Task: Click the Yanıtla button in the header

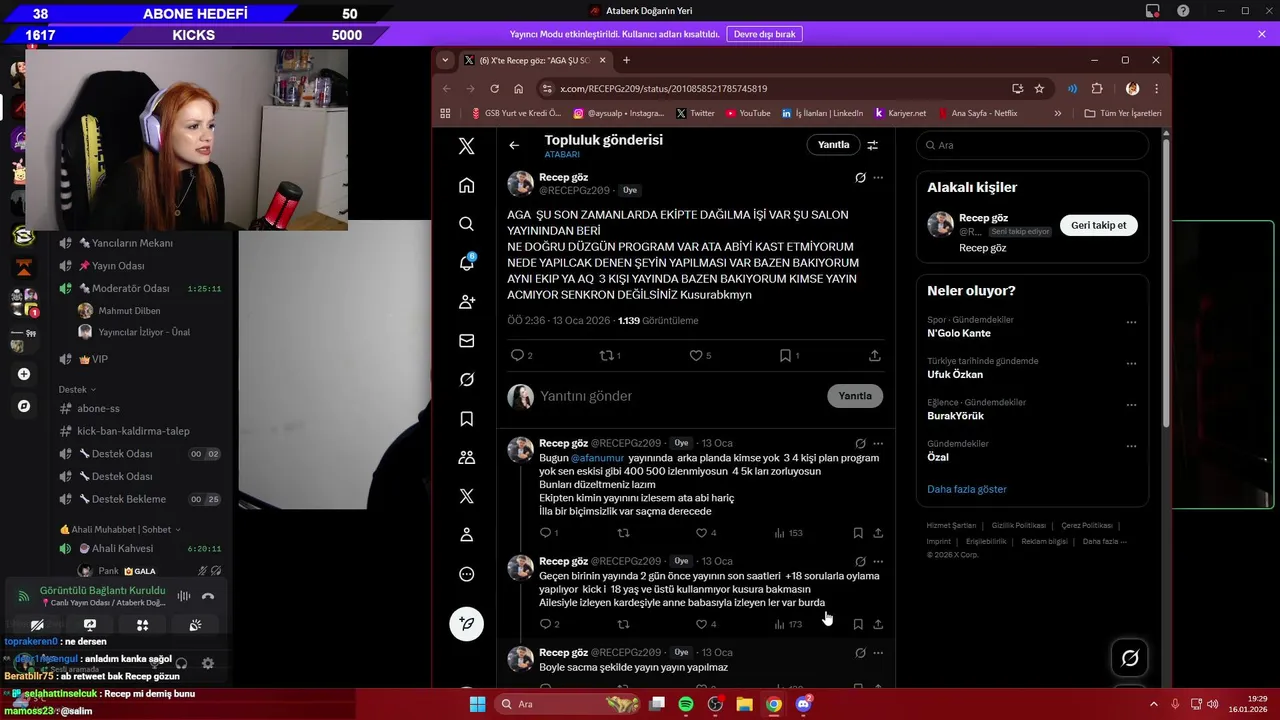Action: (833, 145)
